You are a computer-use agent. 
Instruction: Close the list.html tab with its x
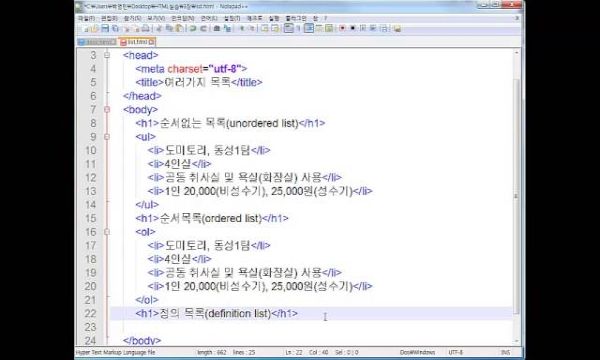pyautogui.click(x=152, y=42)
